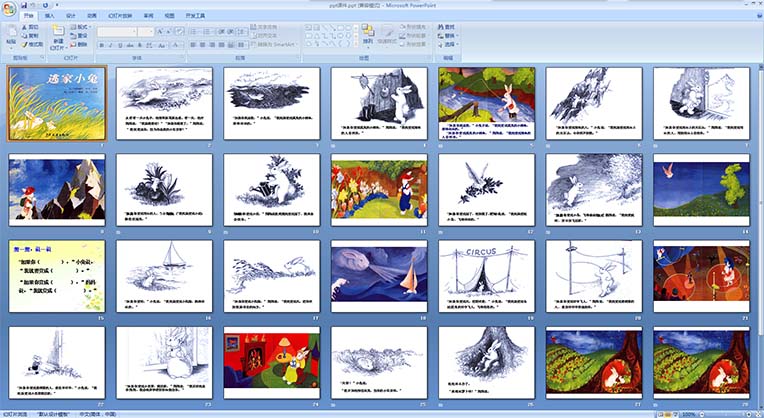
Task: Toggle Bold formatting
Action: (x=102, y=45)
